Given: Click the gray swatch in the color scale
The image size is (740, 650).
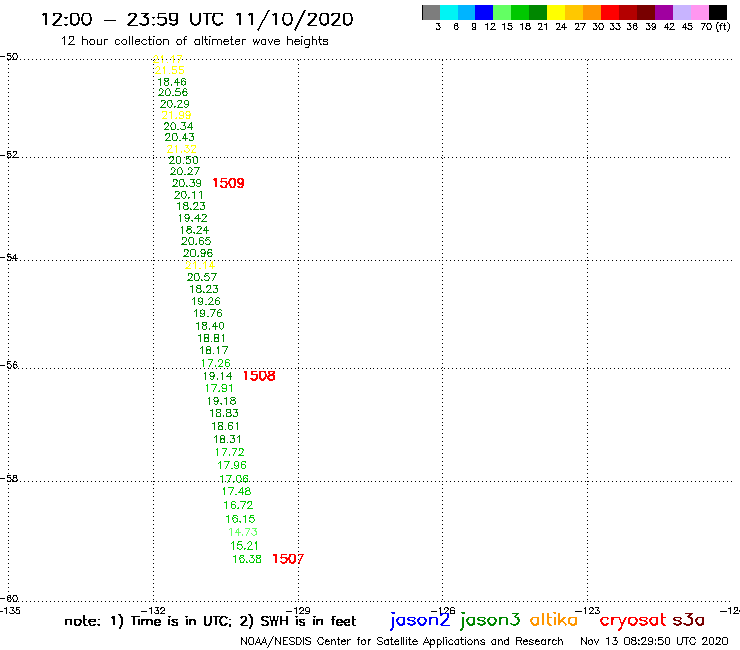Looking at the screenshot, I should point(431,12).
